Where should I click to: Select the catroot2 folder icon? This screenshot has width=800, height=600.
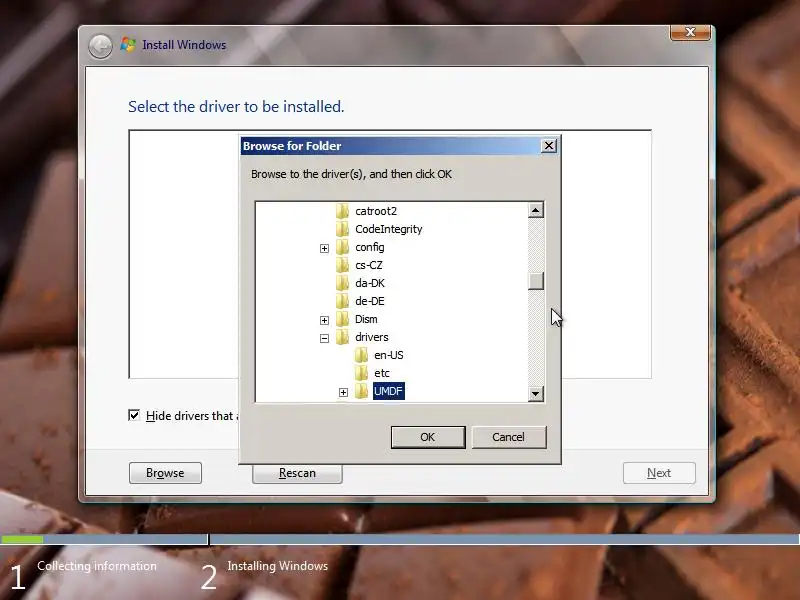342,211
